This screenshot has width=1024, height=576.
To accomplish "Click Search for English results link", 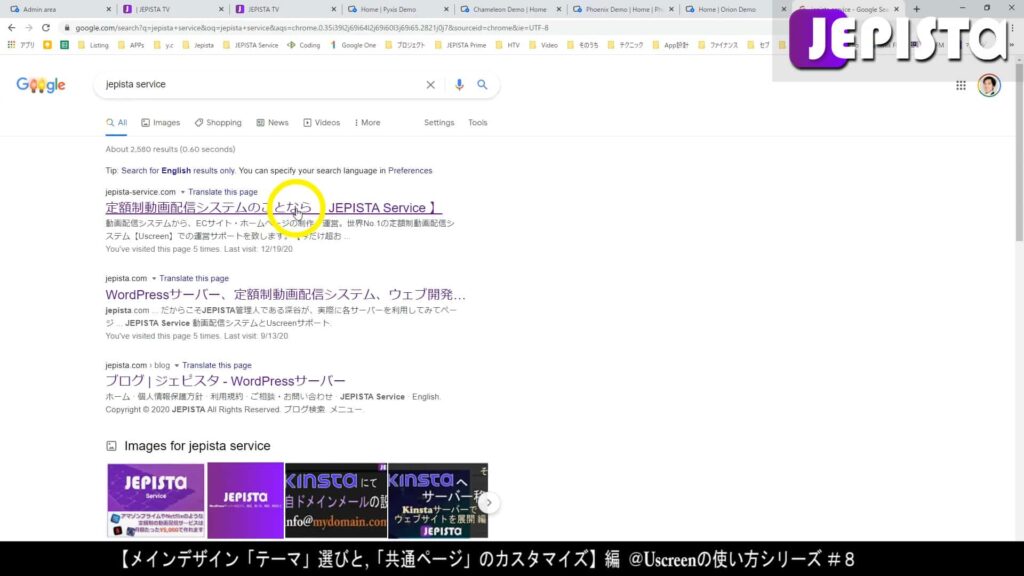I will click(x=178, y=171).
